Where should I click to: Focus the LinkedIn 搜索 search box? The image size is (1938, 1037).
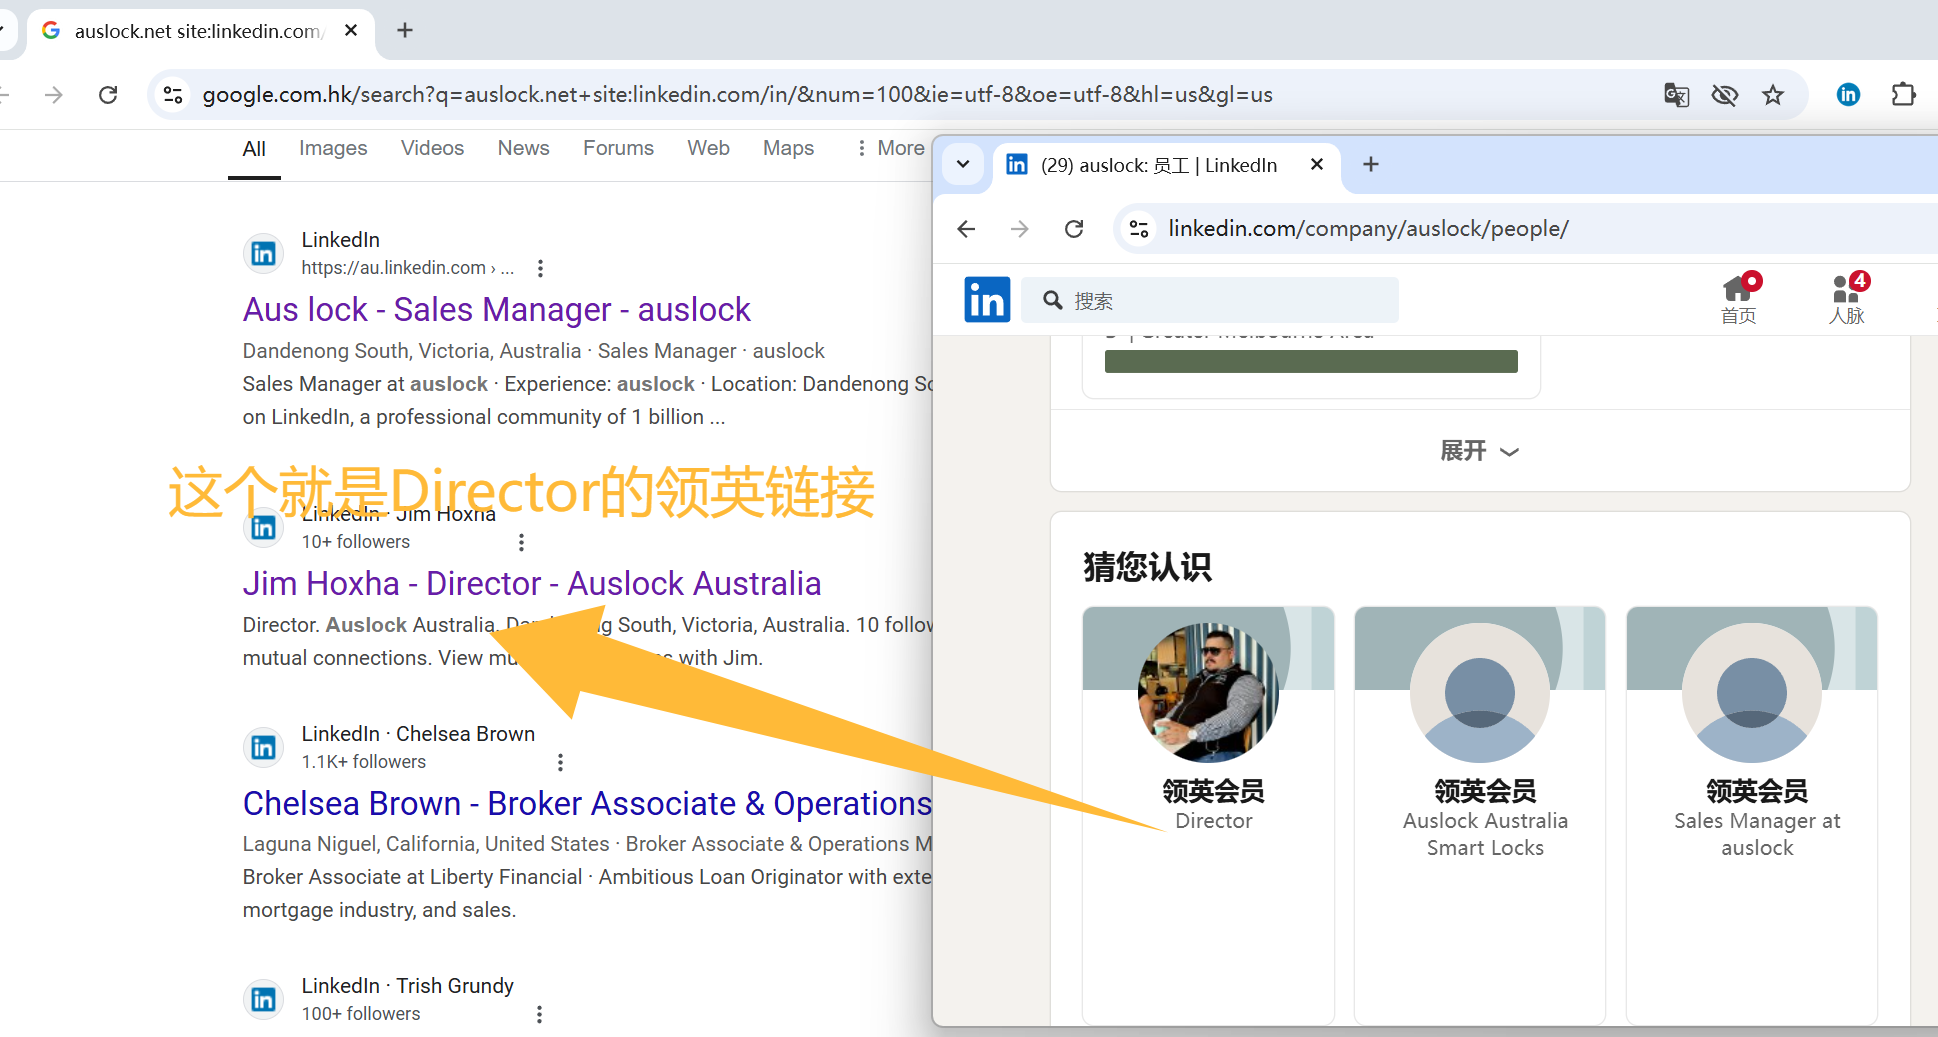point(1210,300)
